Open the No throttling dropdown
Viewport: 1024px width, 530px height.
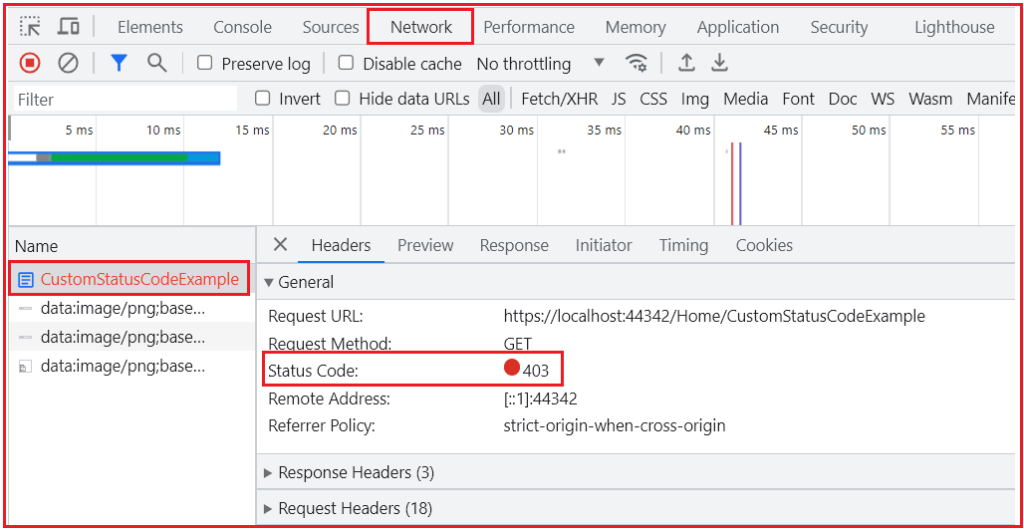point(541,63)
